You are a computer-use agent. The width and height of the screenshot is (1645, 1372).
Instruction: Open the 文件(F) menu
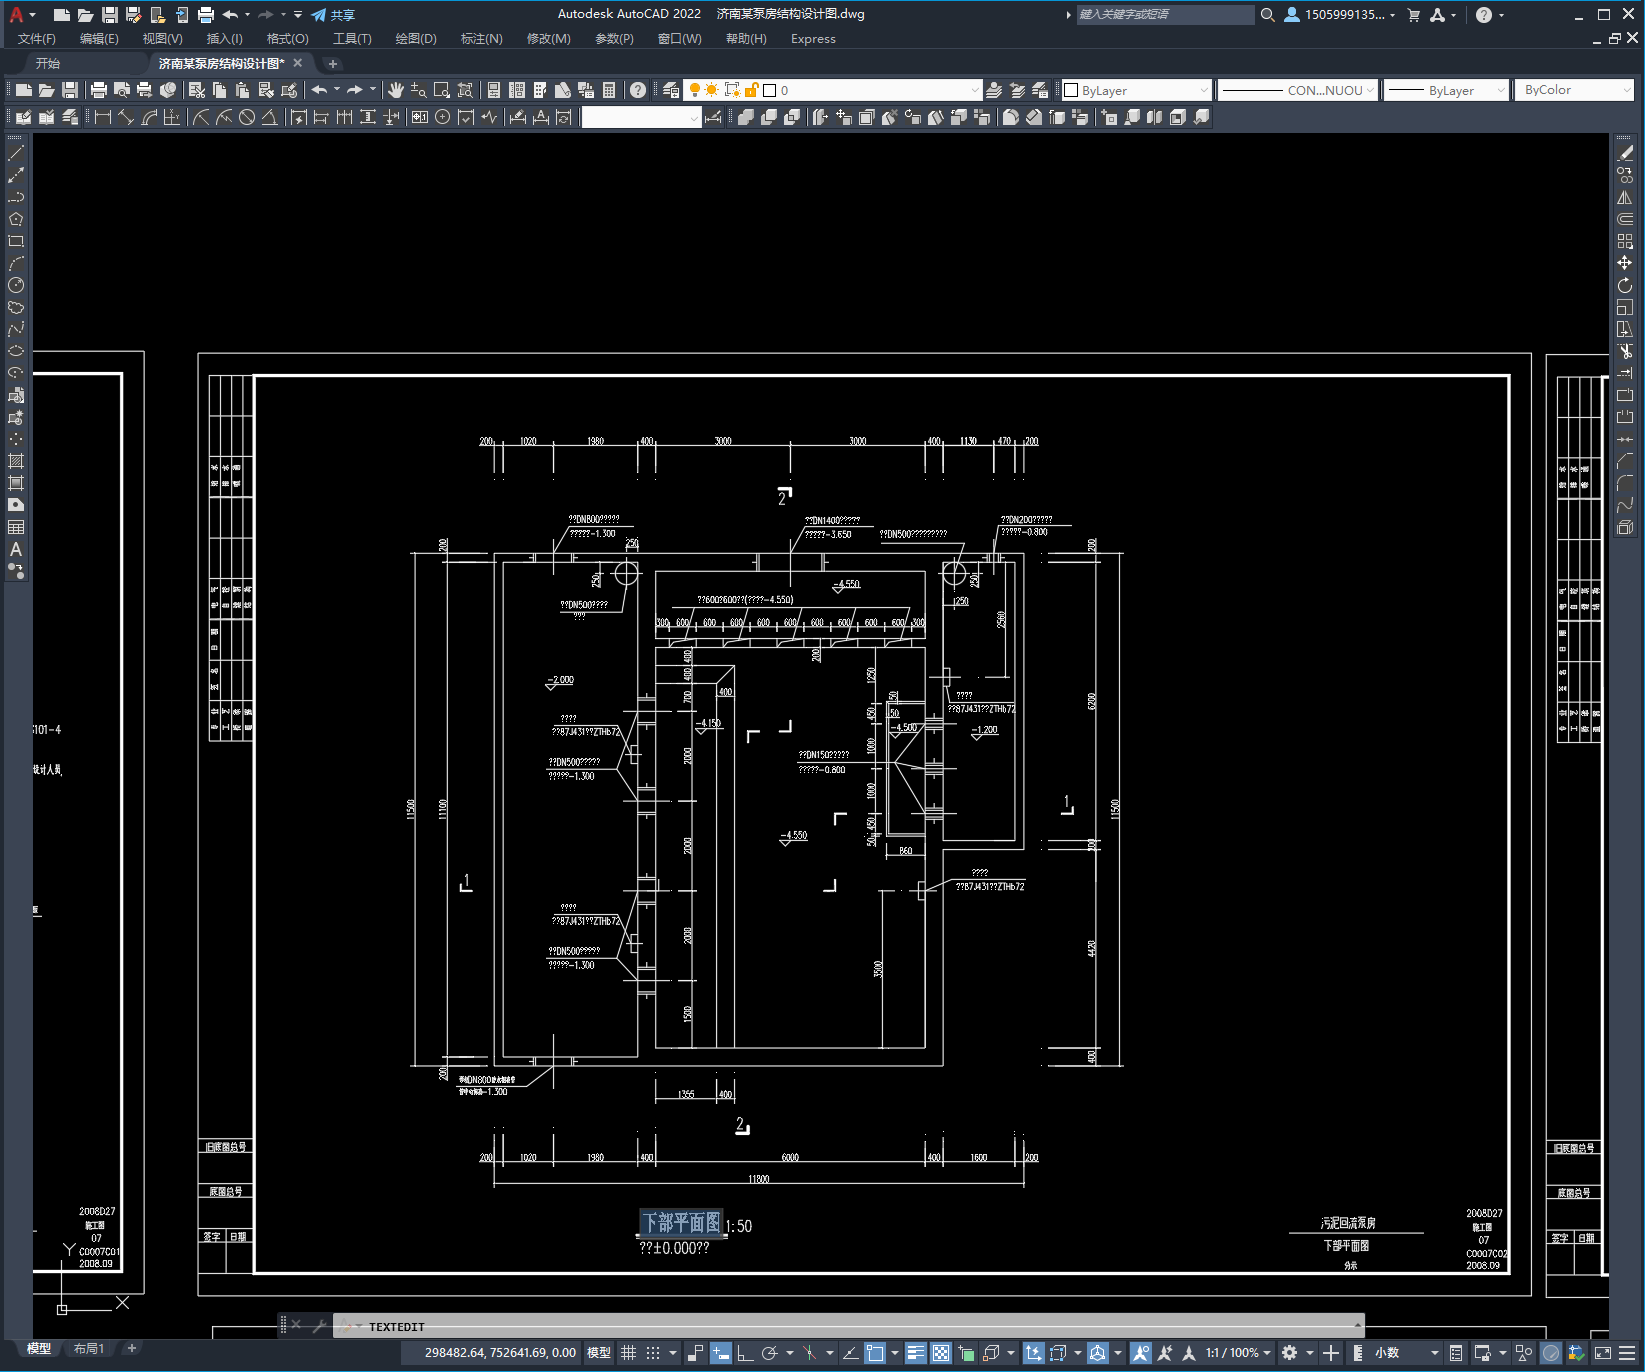[x=37, y=39]
